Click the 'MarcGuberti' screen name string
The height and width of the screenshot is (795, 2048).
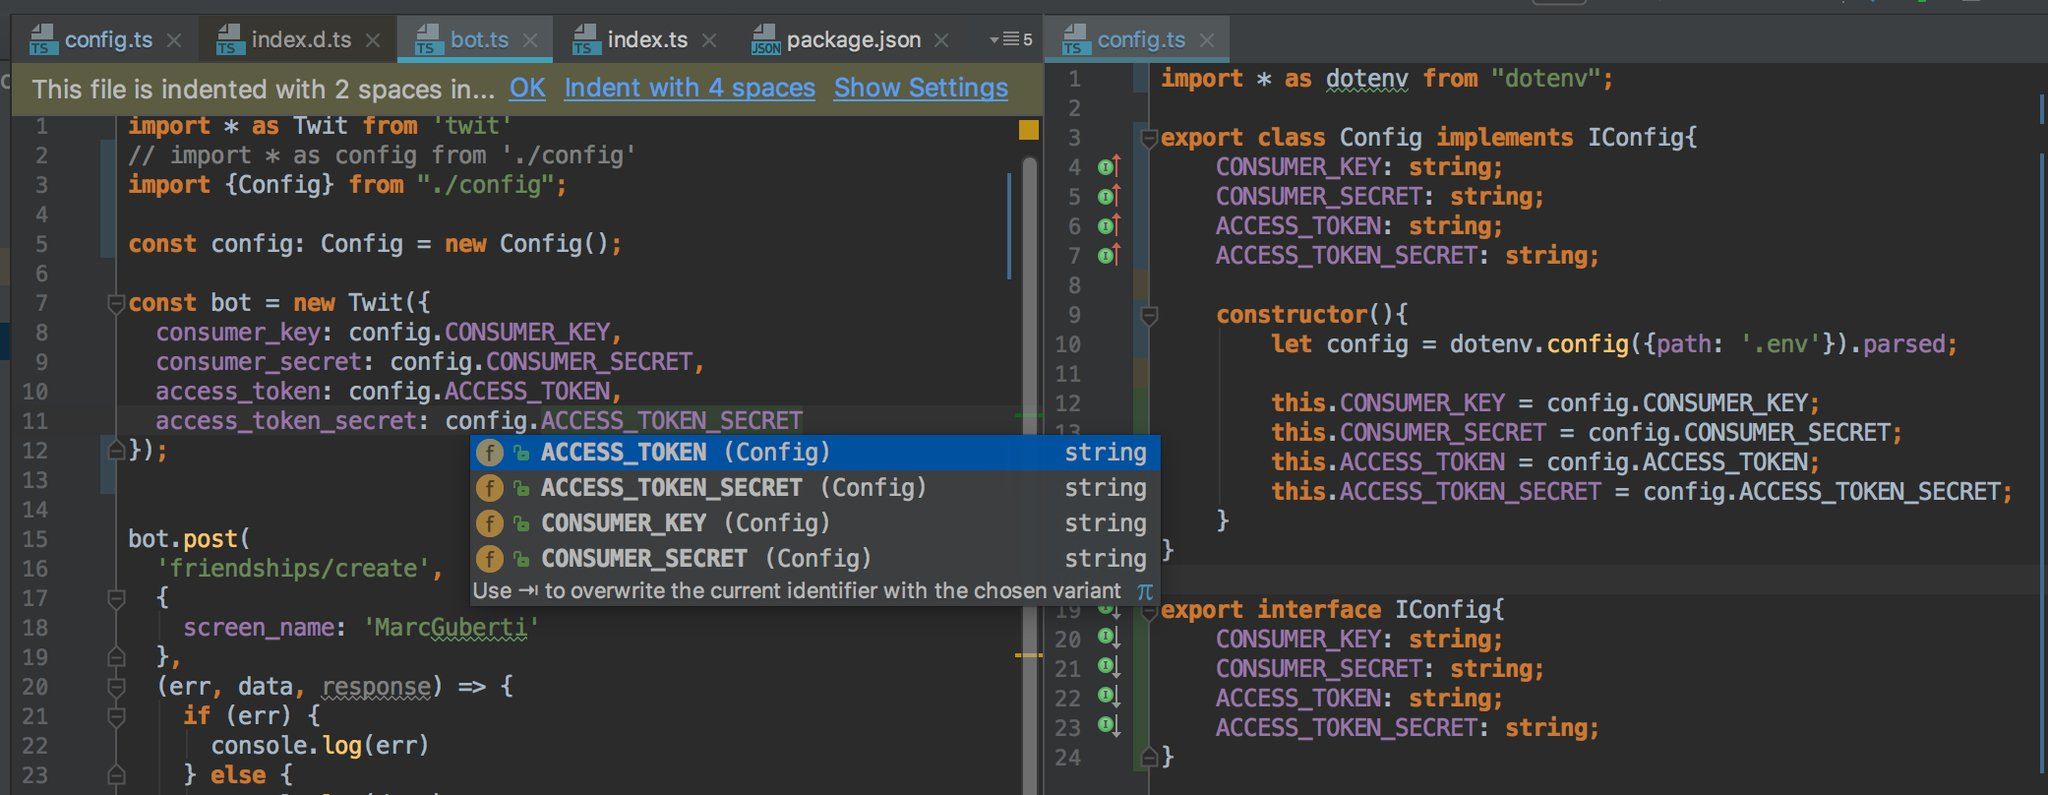tap(451, 628)
